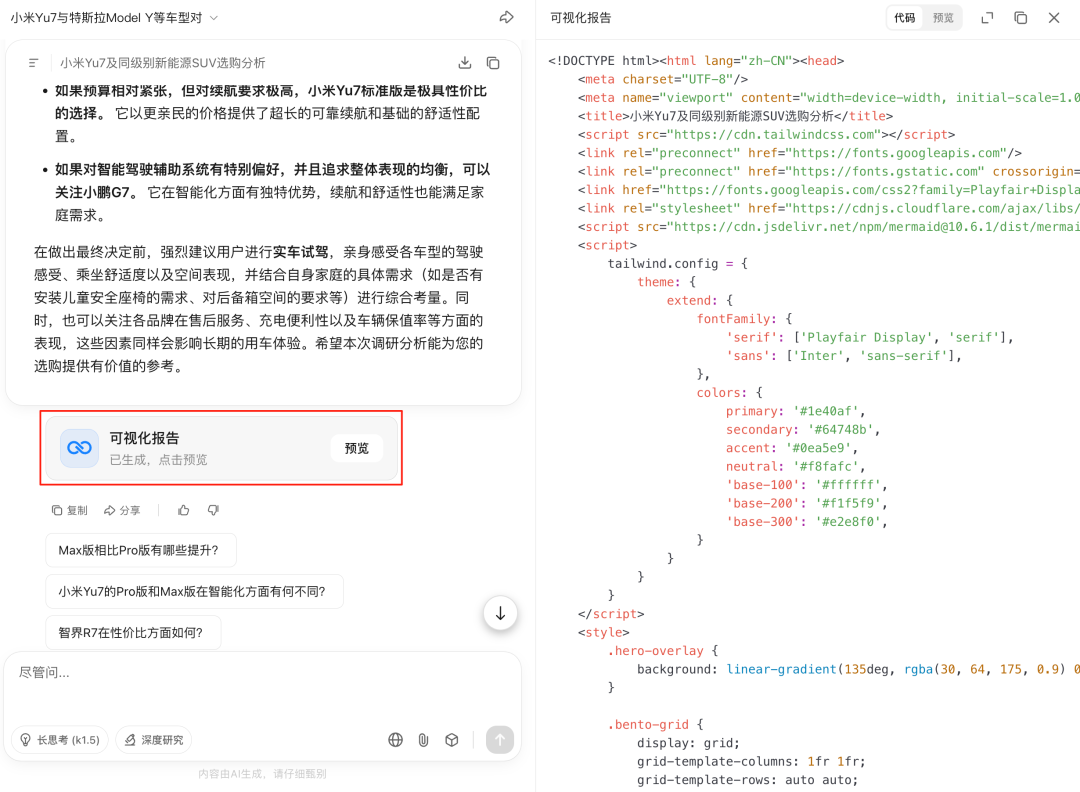Close the 可视化报告 panel

tap(1054, 18)
